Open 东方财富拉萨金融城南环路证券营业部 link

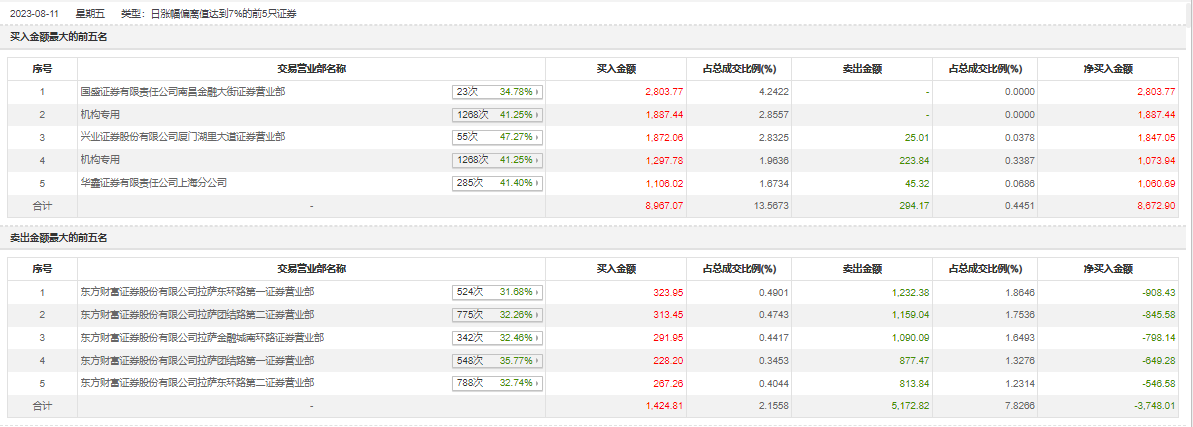click(202, 338)
